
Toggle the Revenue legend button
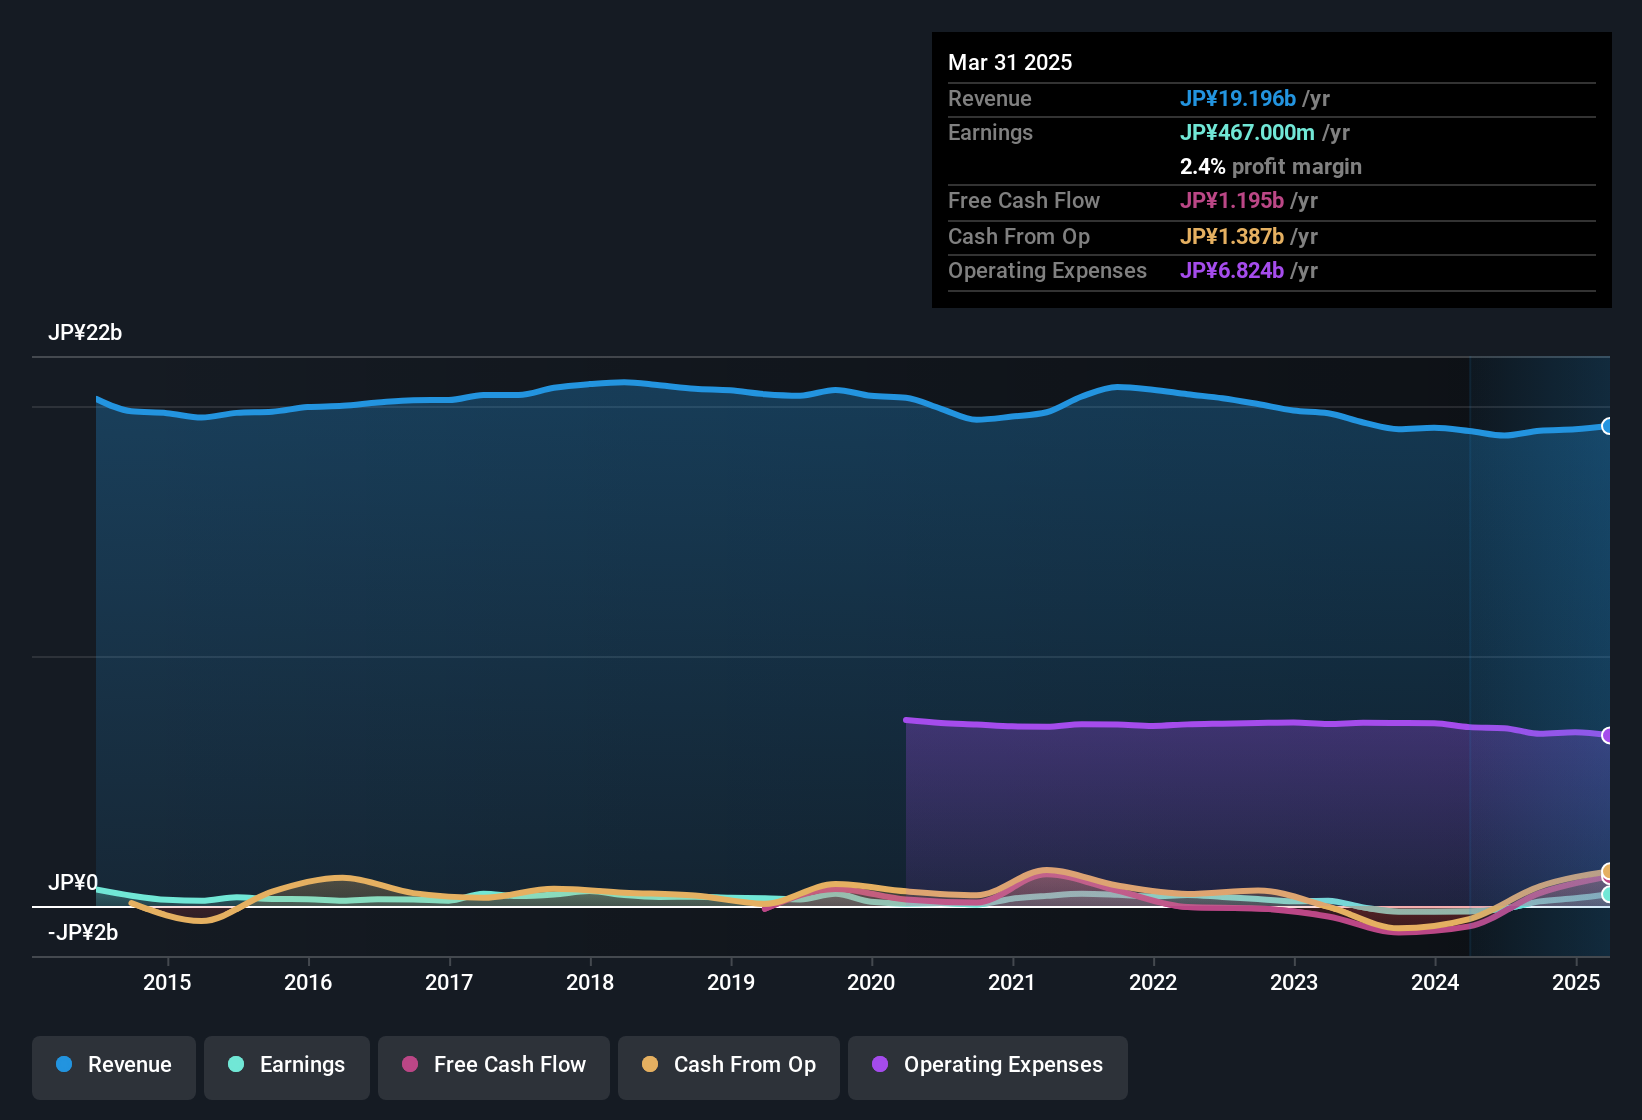[114, 1068]
